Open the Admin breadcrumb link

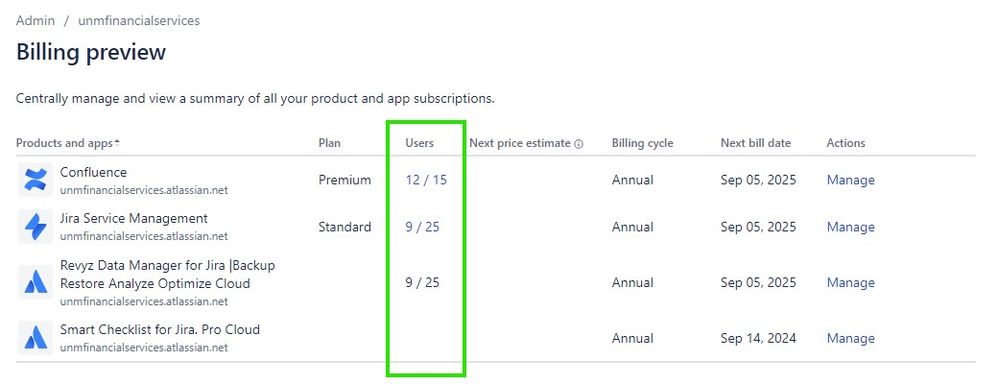[x=35, y=20]
